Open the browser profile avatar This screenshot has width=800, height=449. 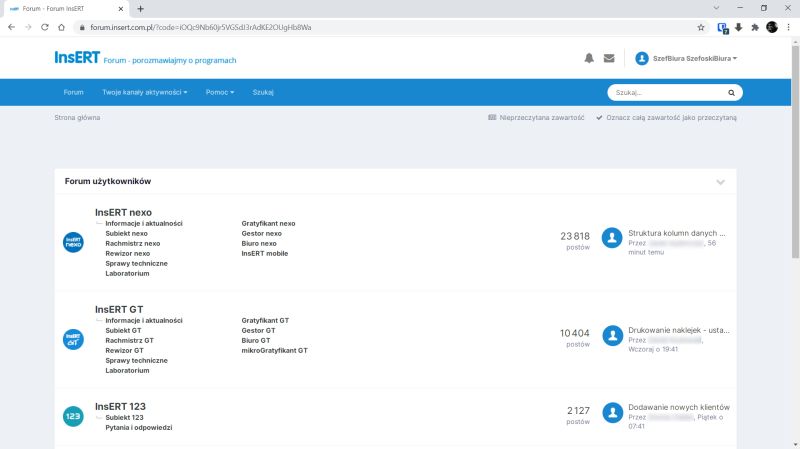tap(772, 28)
